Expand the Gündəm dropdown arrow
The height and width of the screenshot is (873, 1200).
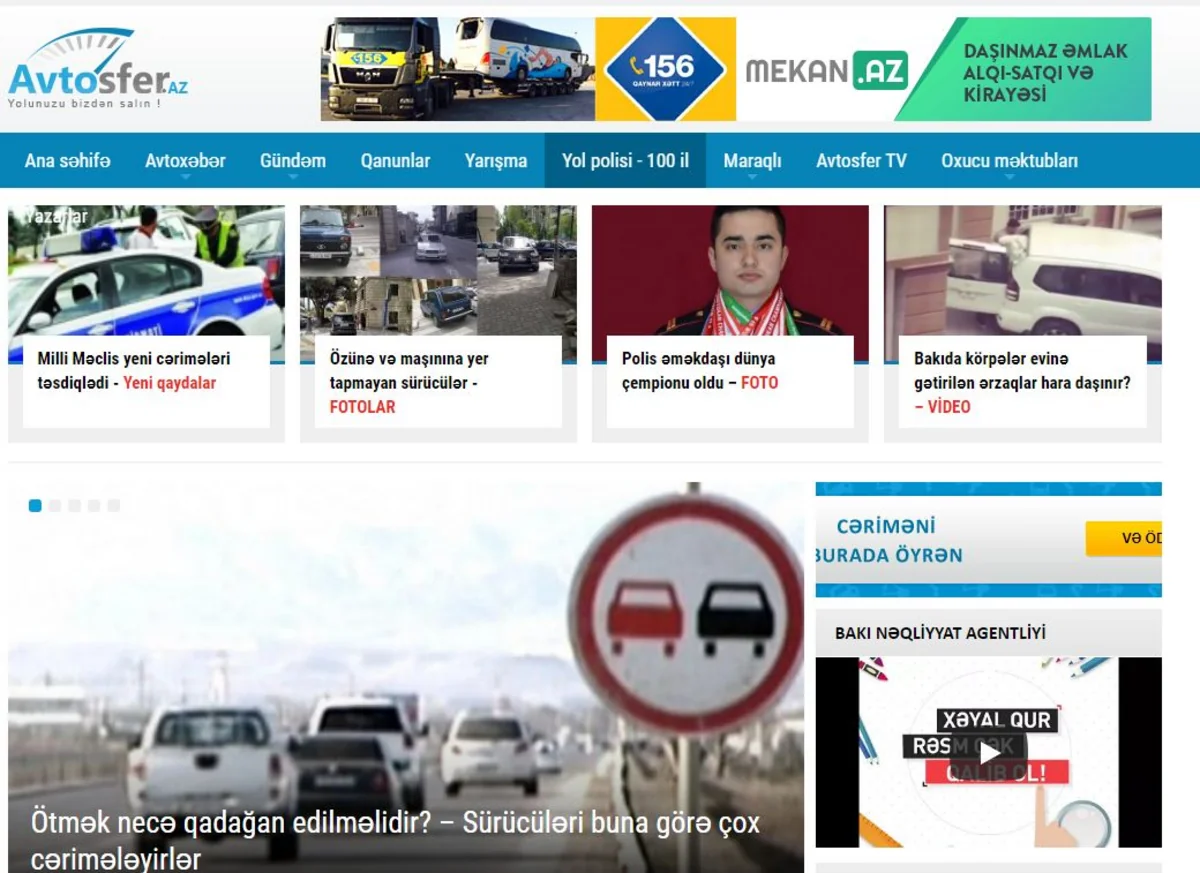[x=293, y=178]
